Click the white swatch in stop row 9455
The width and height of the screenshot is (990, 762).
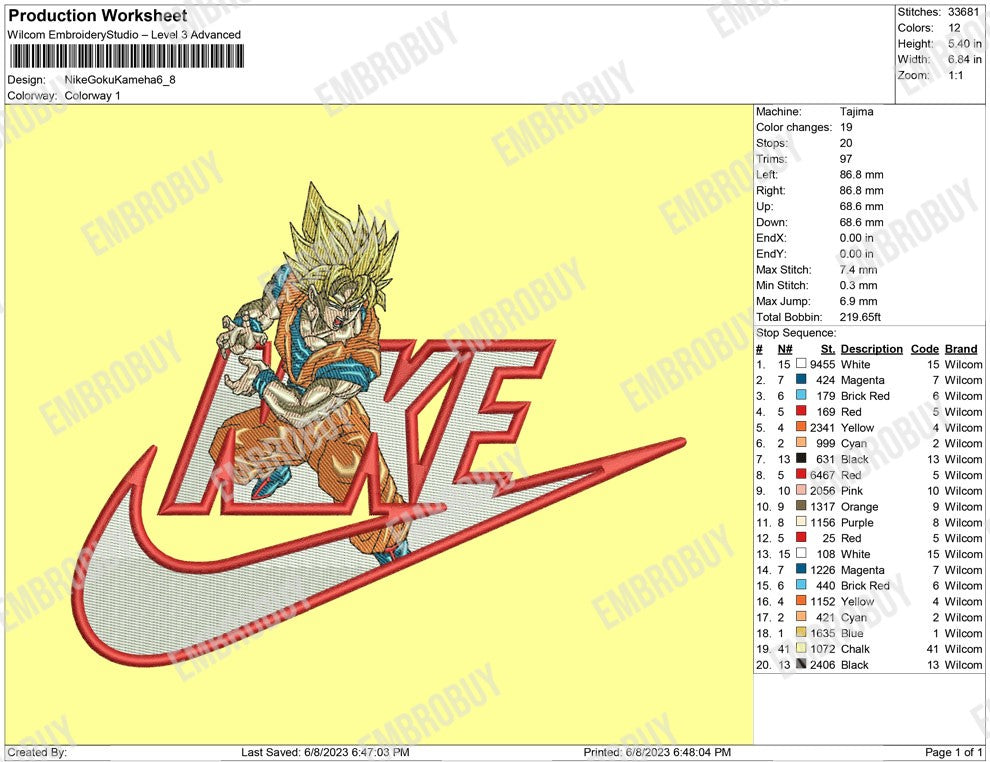pyautogui.click(x=801, y=364)
